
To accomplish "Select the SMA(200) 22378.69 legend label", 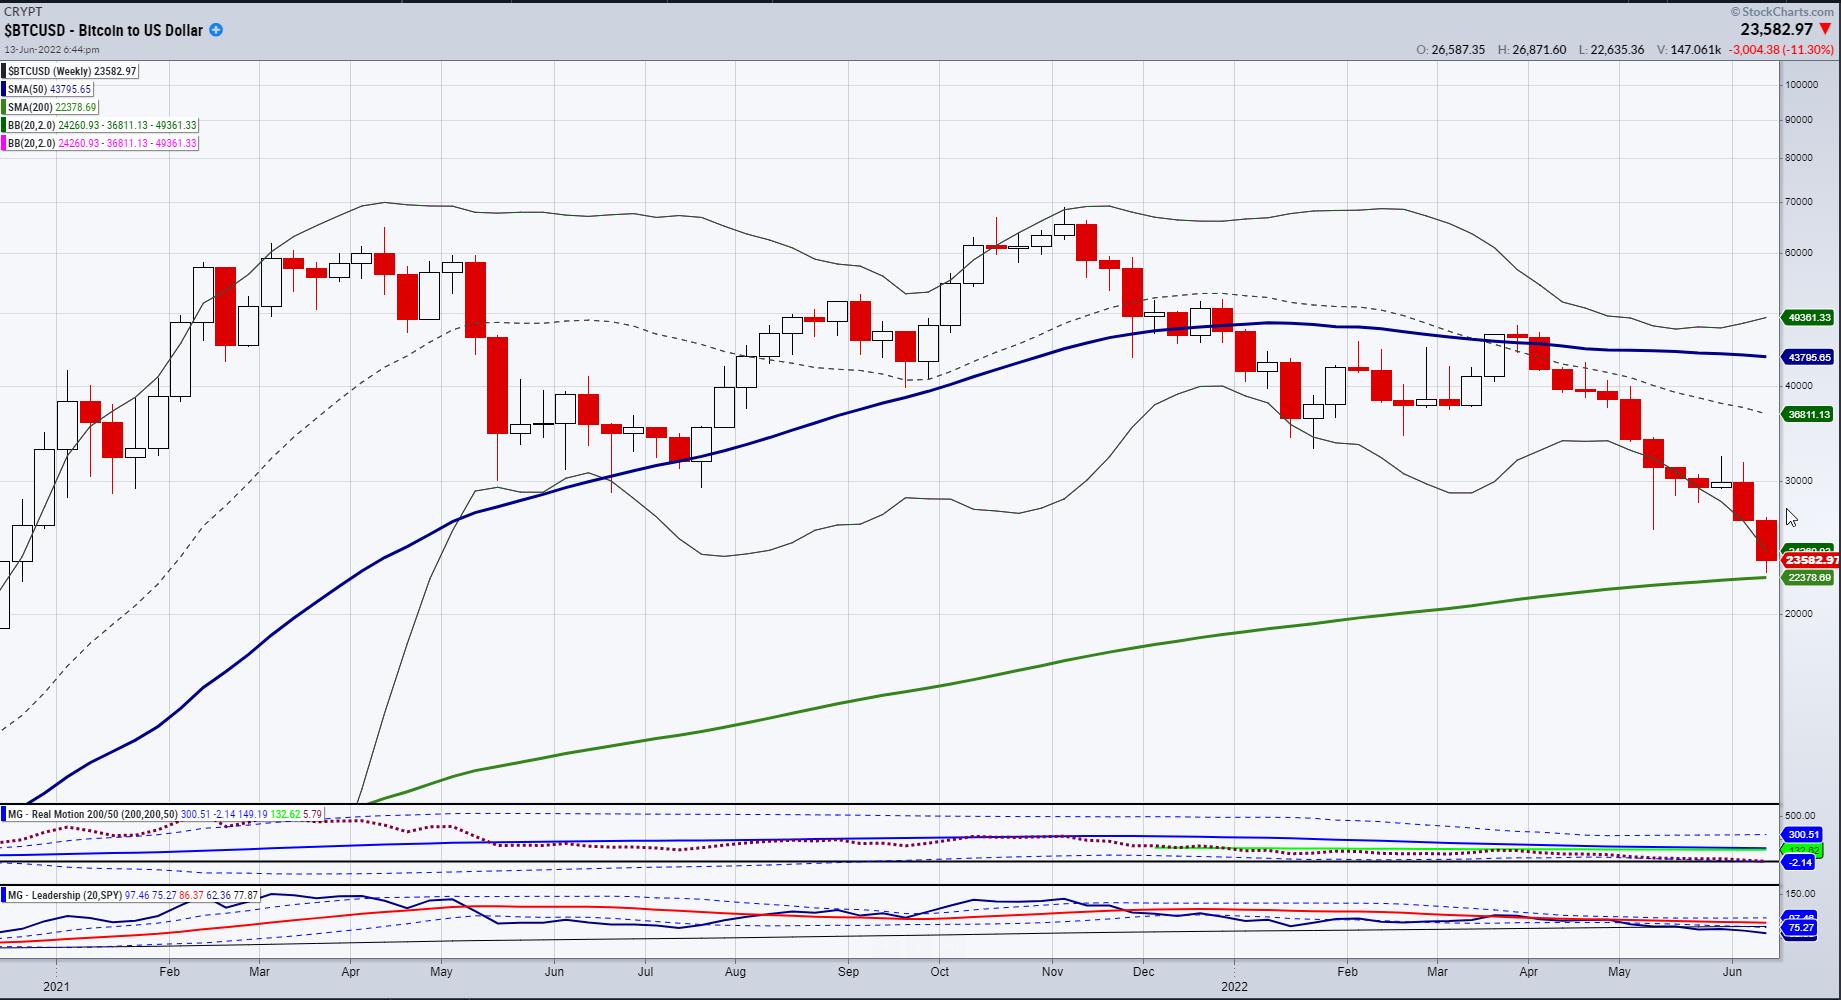I will (x=53, y=107).
